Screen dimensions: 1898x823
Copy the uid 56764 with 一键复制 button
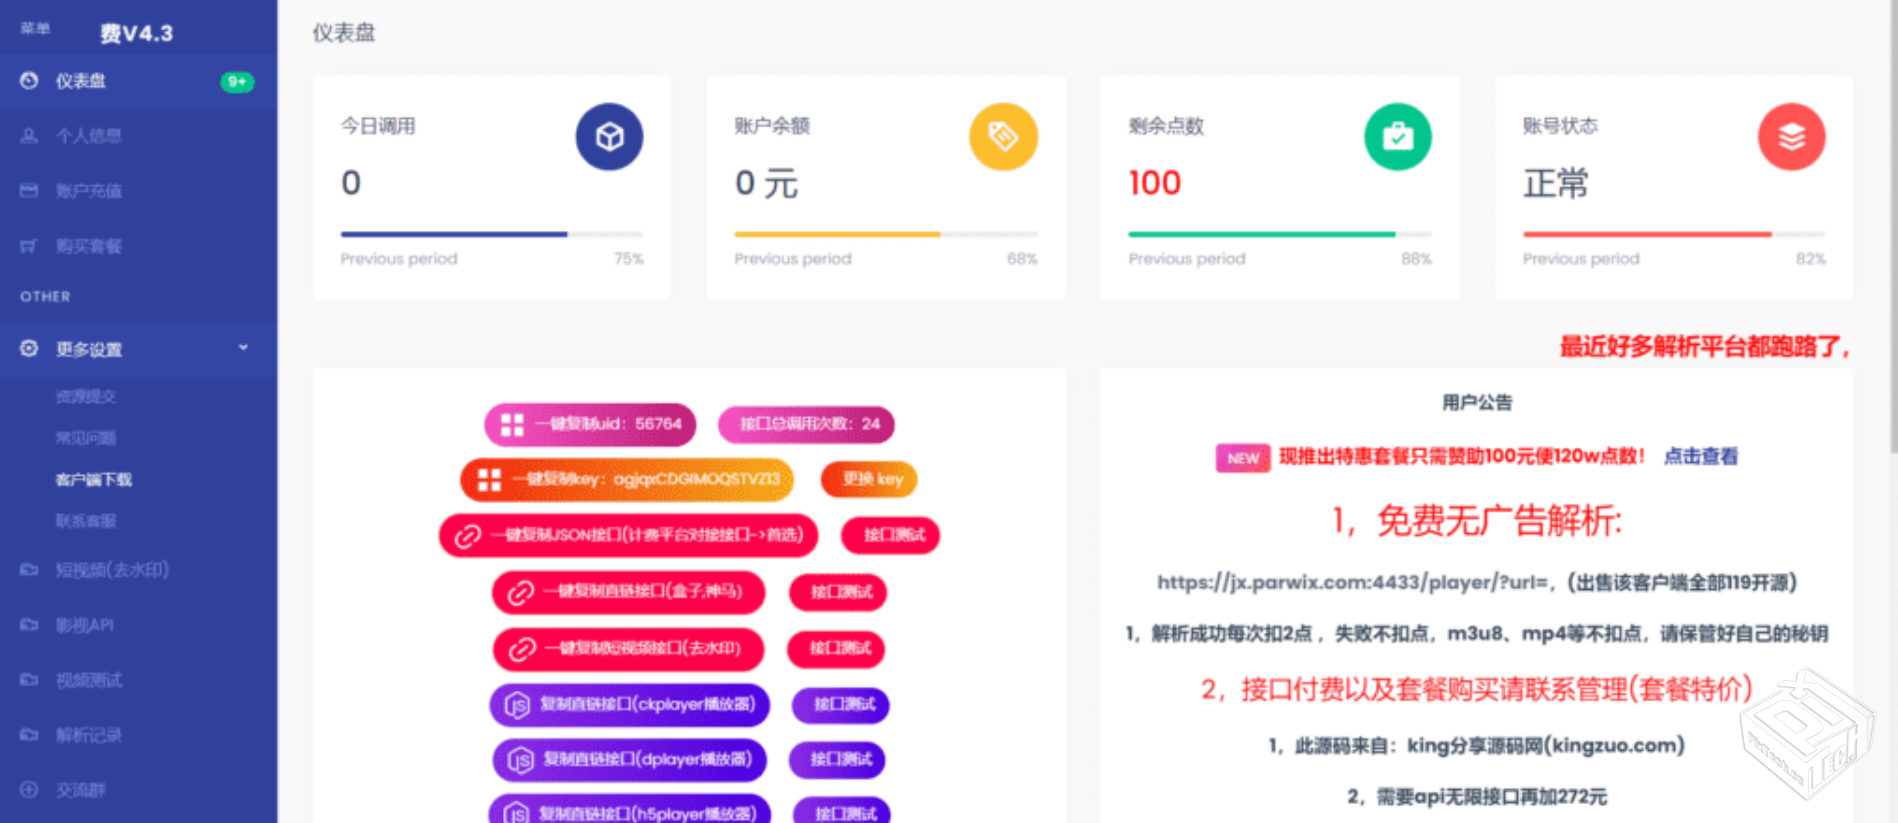click(x=590, y=424)
